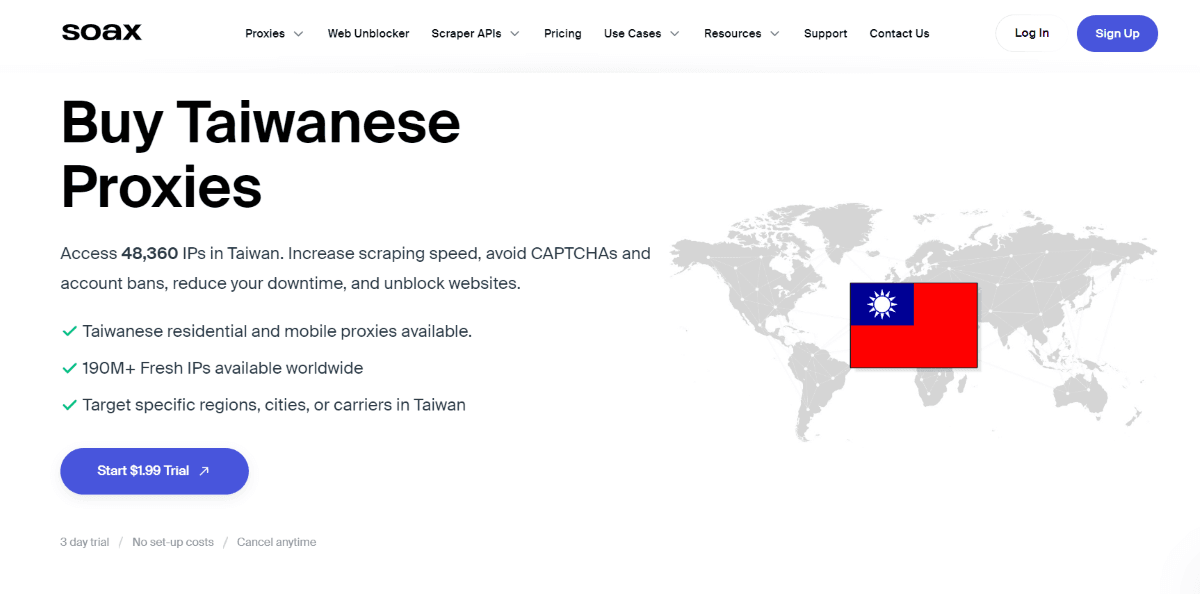Click the checkmark beside 190M+ Fresh IPs

(69, 368)
